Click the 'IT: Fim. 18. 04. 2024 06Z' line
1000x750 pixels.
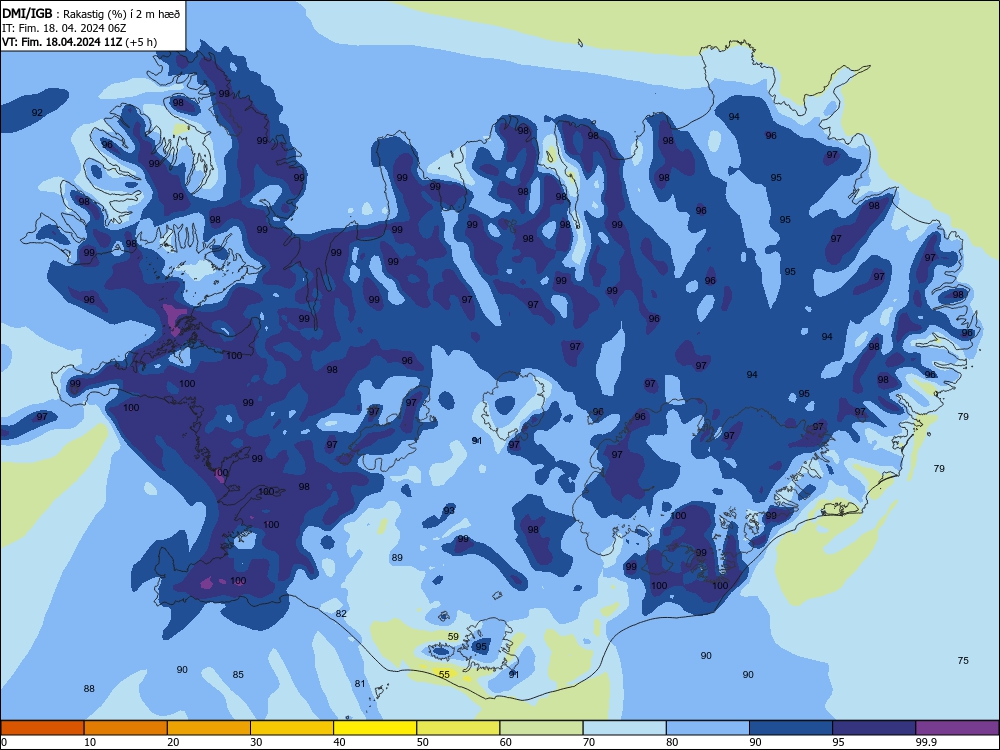point(64,28)
